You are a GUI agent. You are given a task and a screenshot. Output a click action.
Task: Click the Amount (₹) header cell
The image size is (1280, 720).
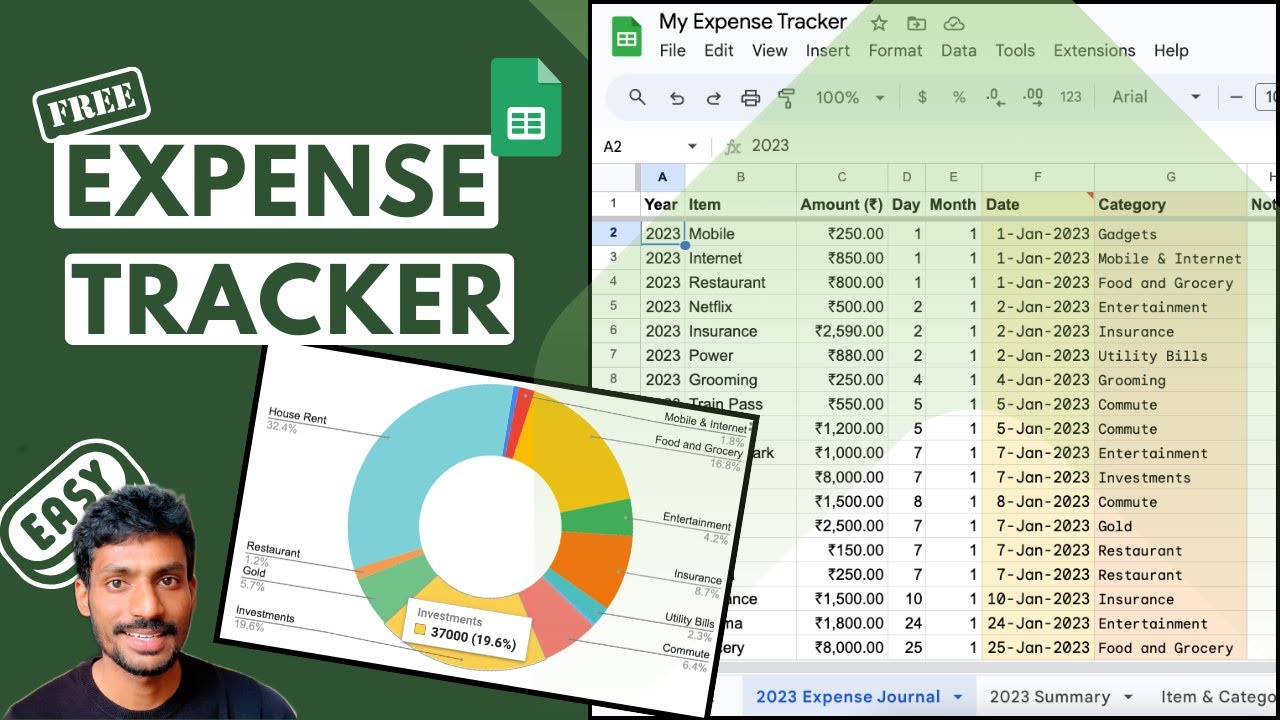tap(841, 204)
